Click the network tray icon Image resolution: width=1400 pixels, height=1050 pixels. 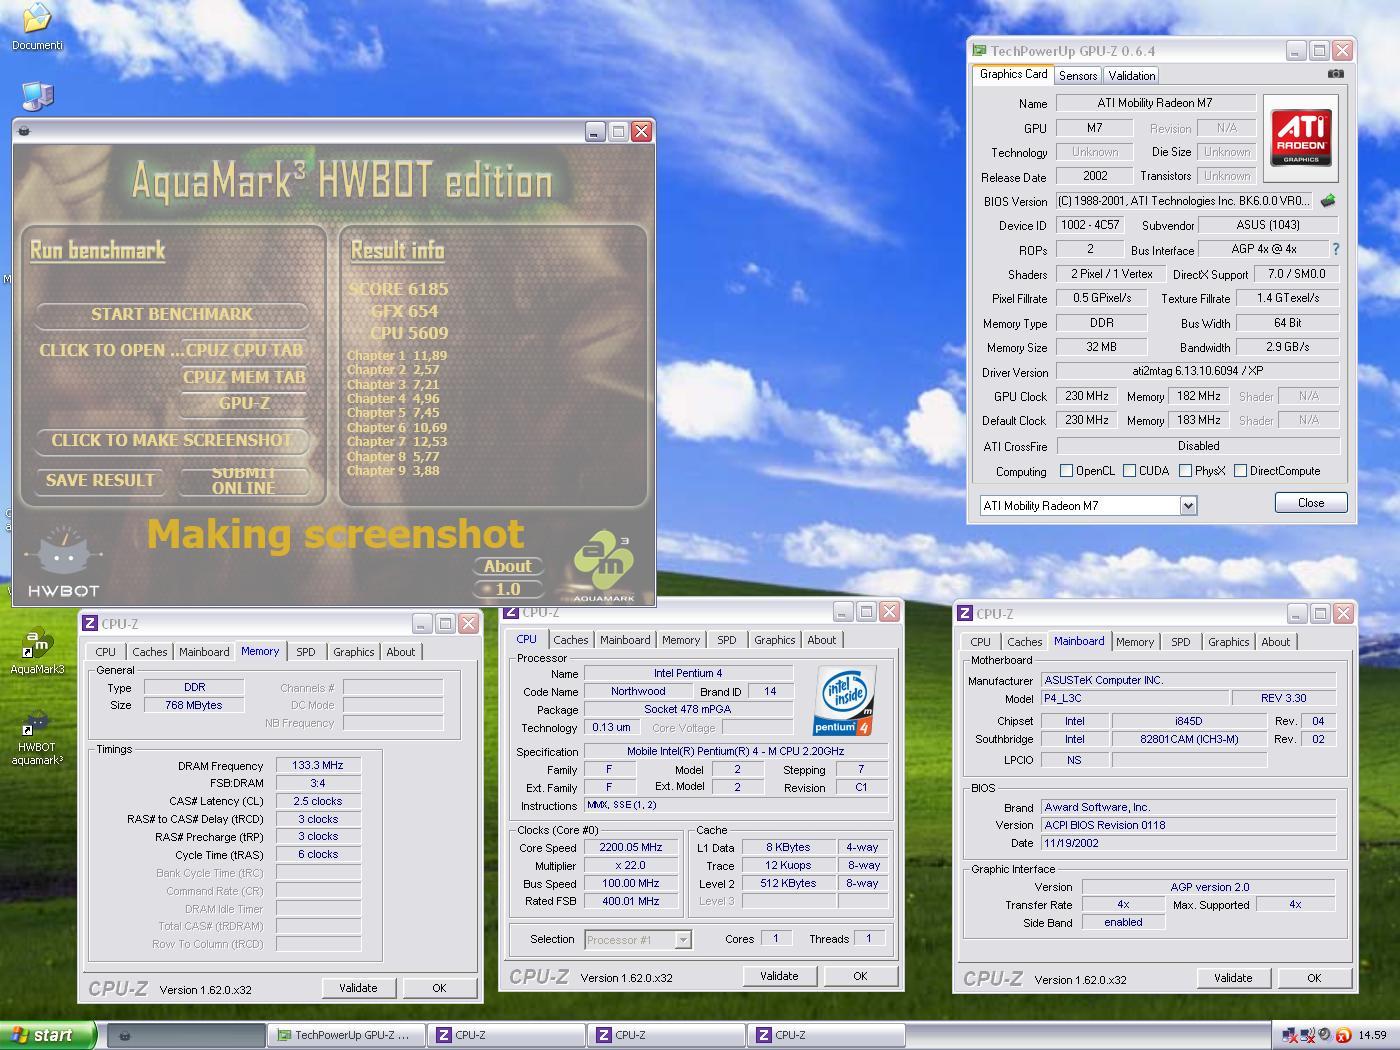1291,1035
